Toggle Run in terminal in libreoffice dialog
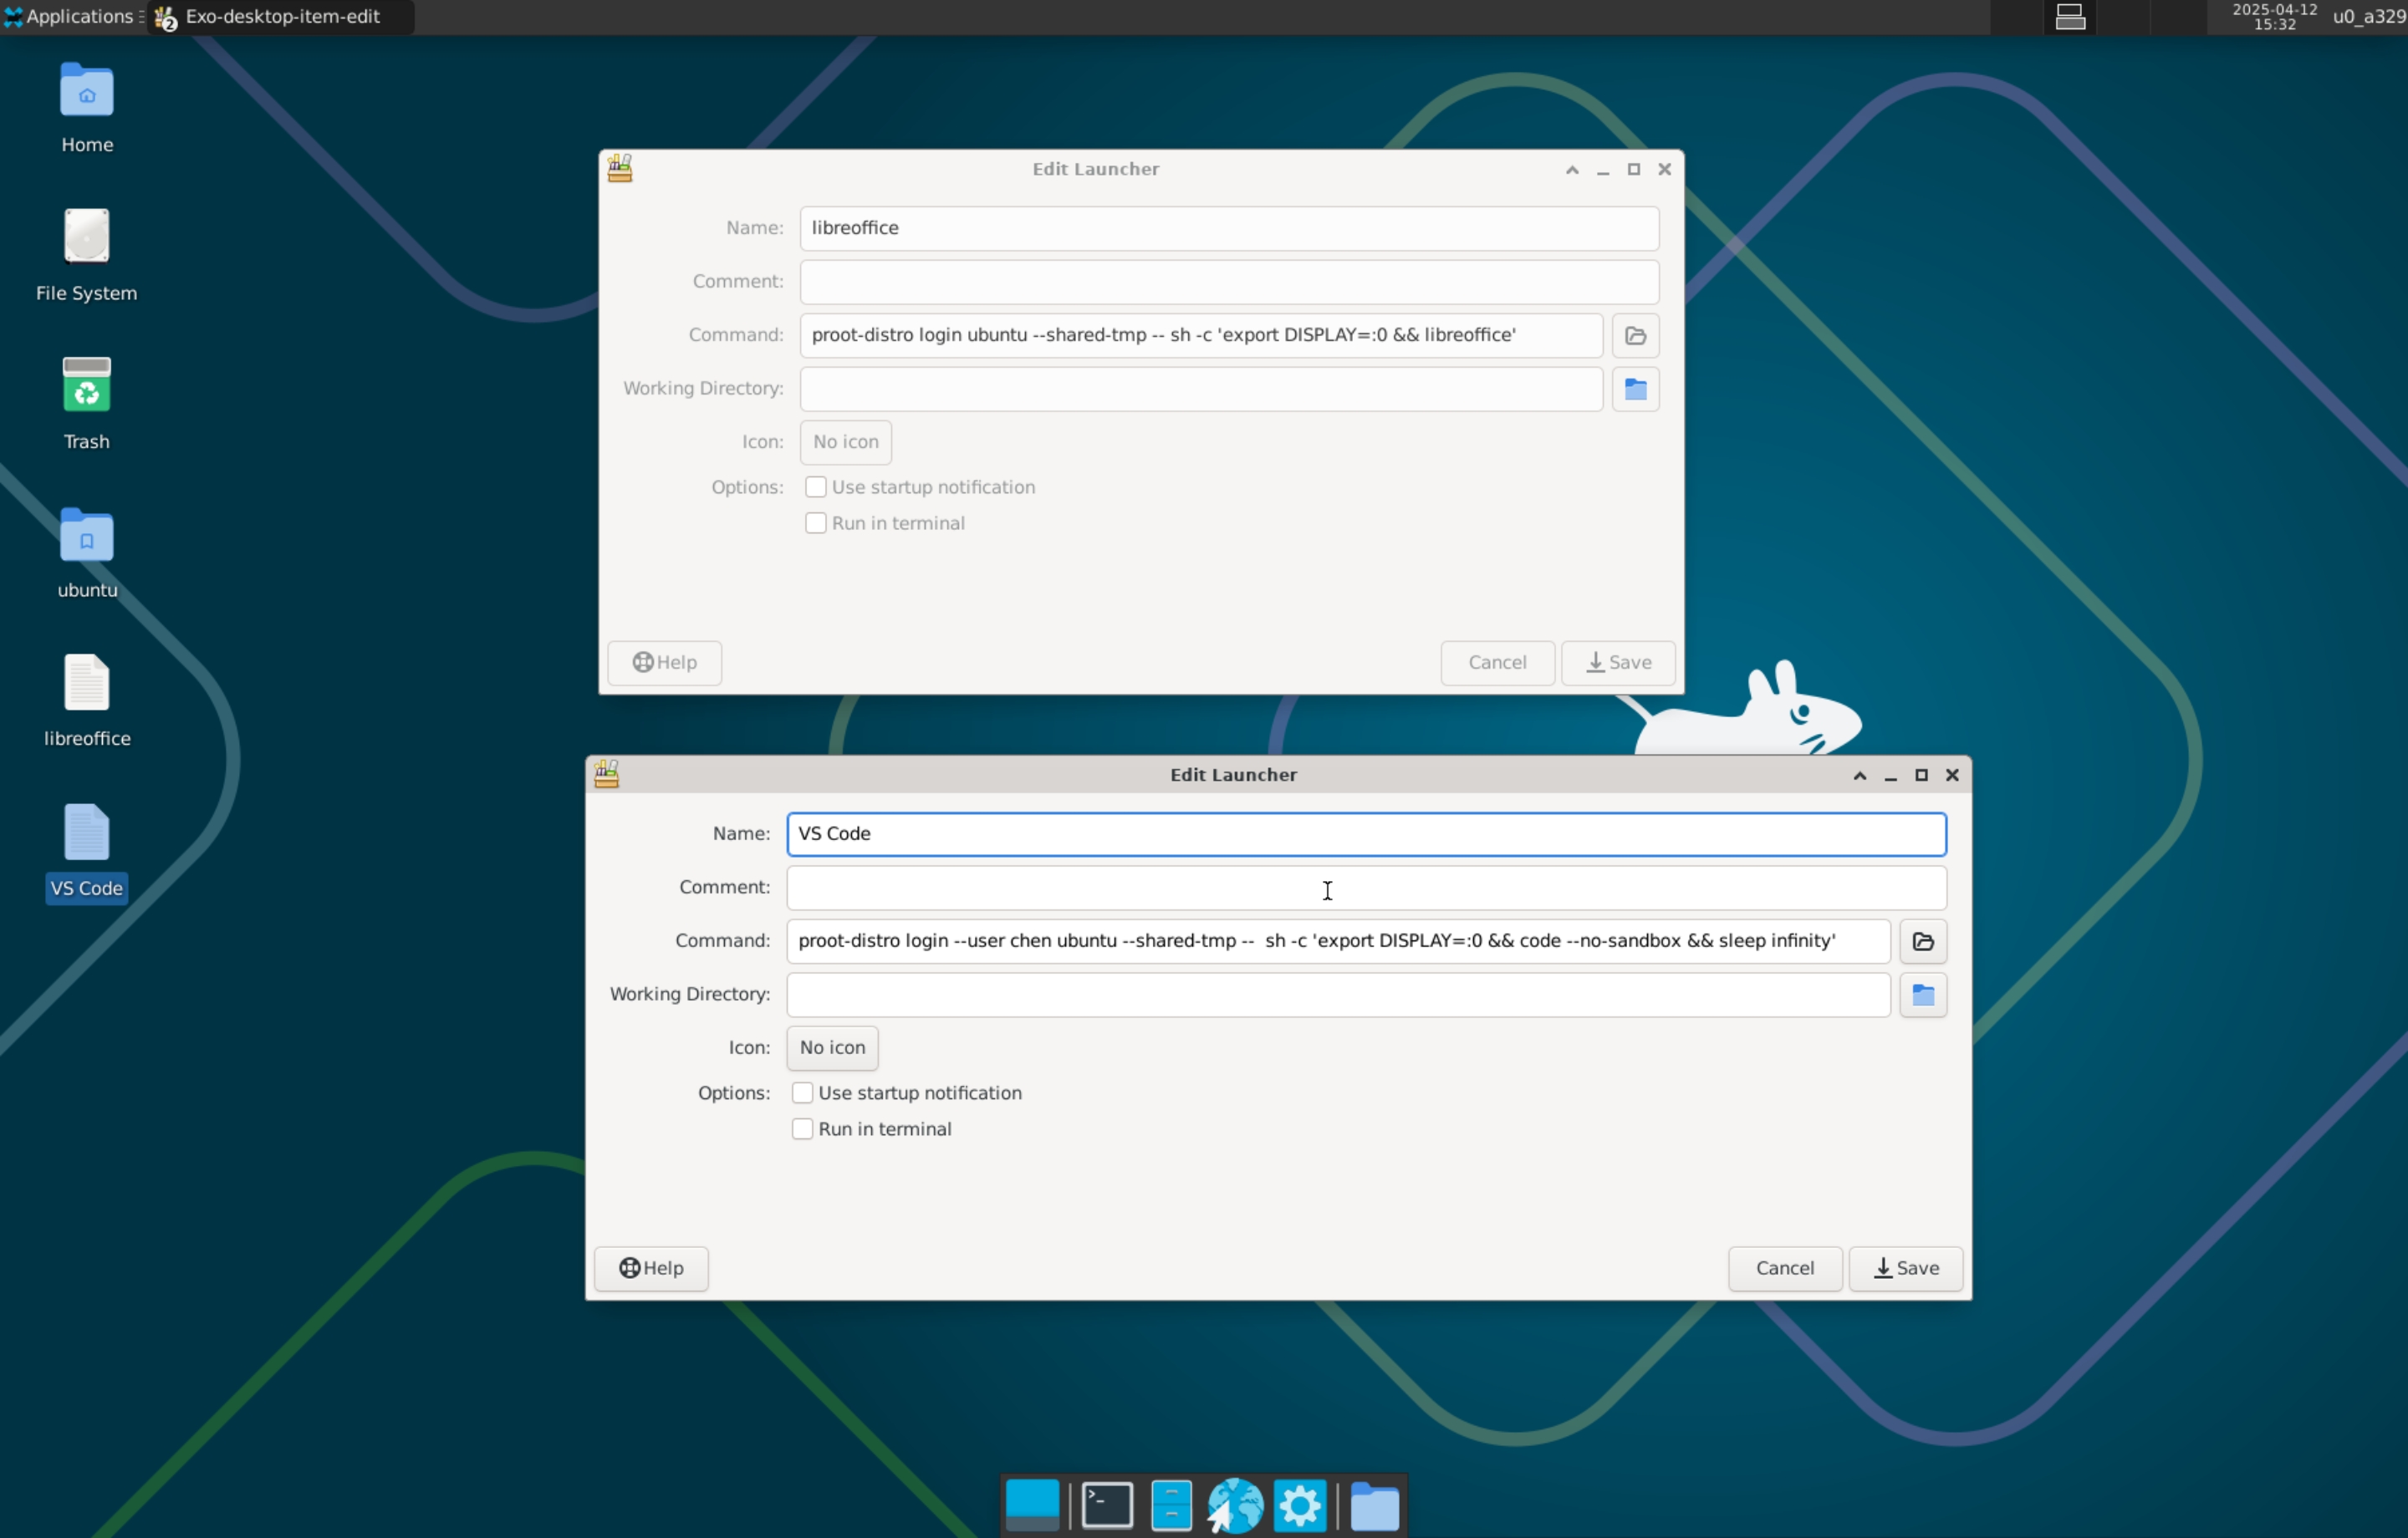 click(816, 523)
